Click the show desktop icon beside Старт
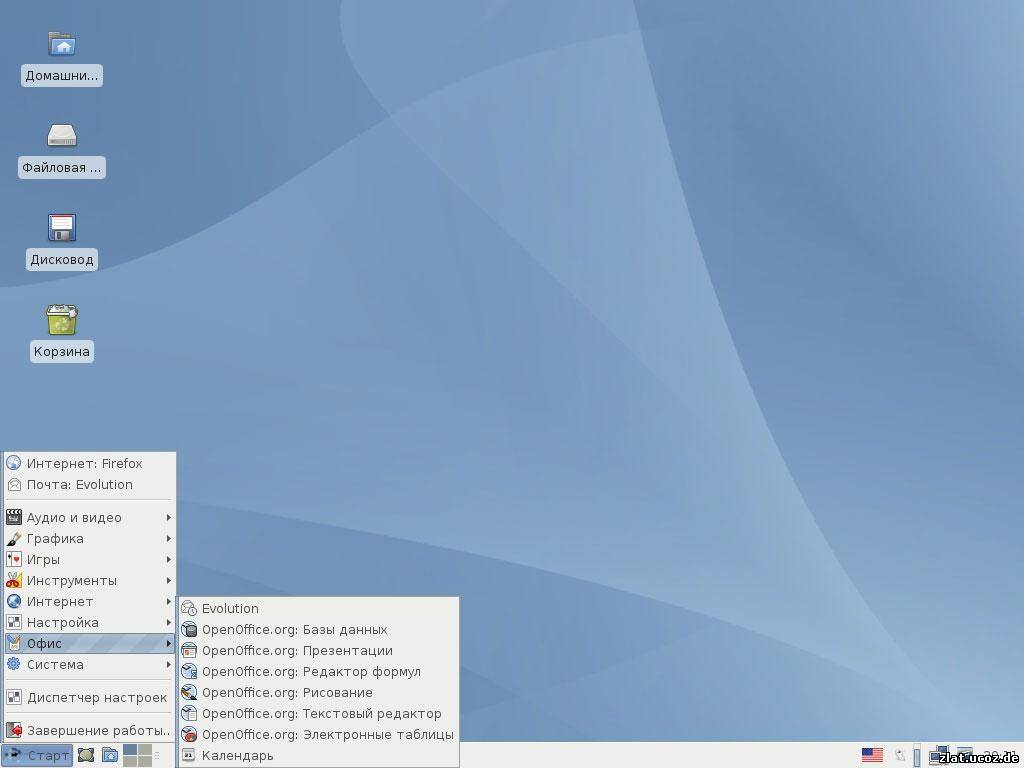The height and width of the screenshot is (768, 1024). [x=86, y=756]
